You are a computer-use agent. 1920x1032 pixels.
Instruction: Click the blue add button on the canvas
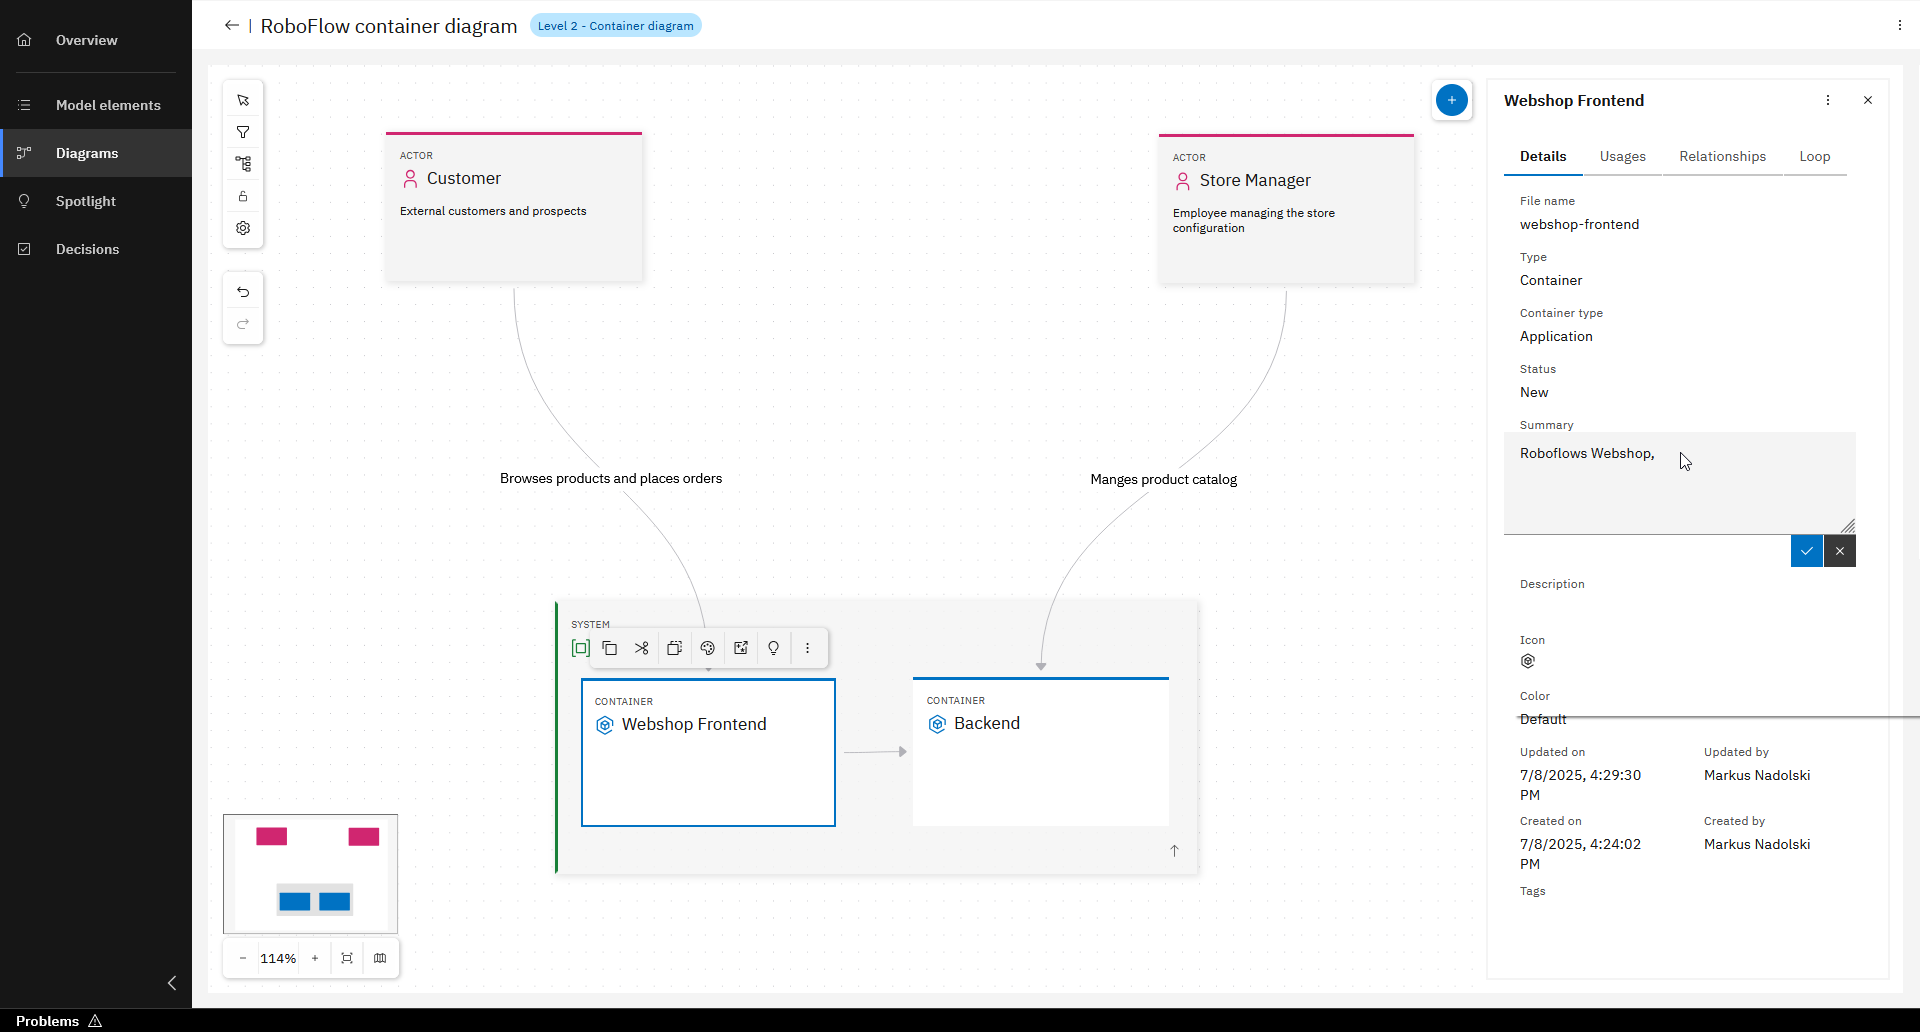(x=1452, y=100)
